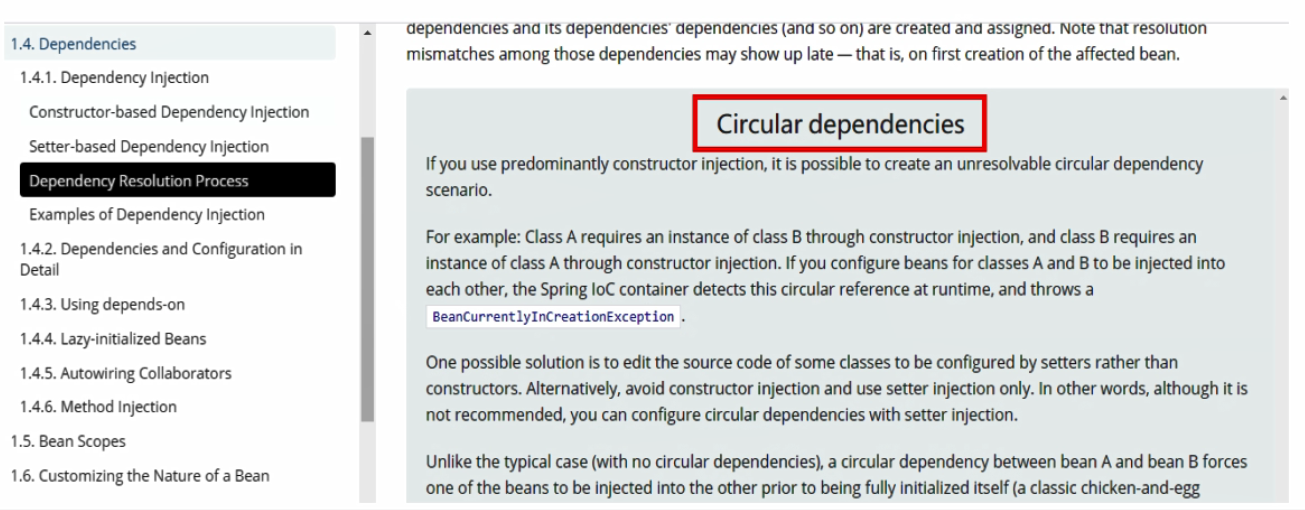Image resolution: width=1305 pixels, height=510 pixels.
Task: Open 1.4.5. Autowiring Collaborators
Action: coord(125,373)
